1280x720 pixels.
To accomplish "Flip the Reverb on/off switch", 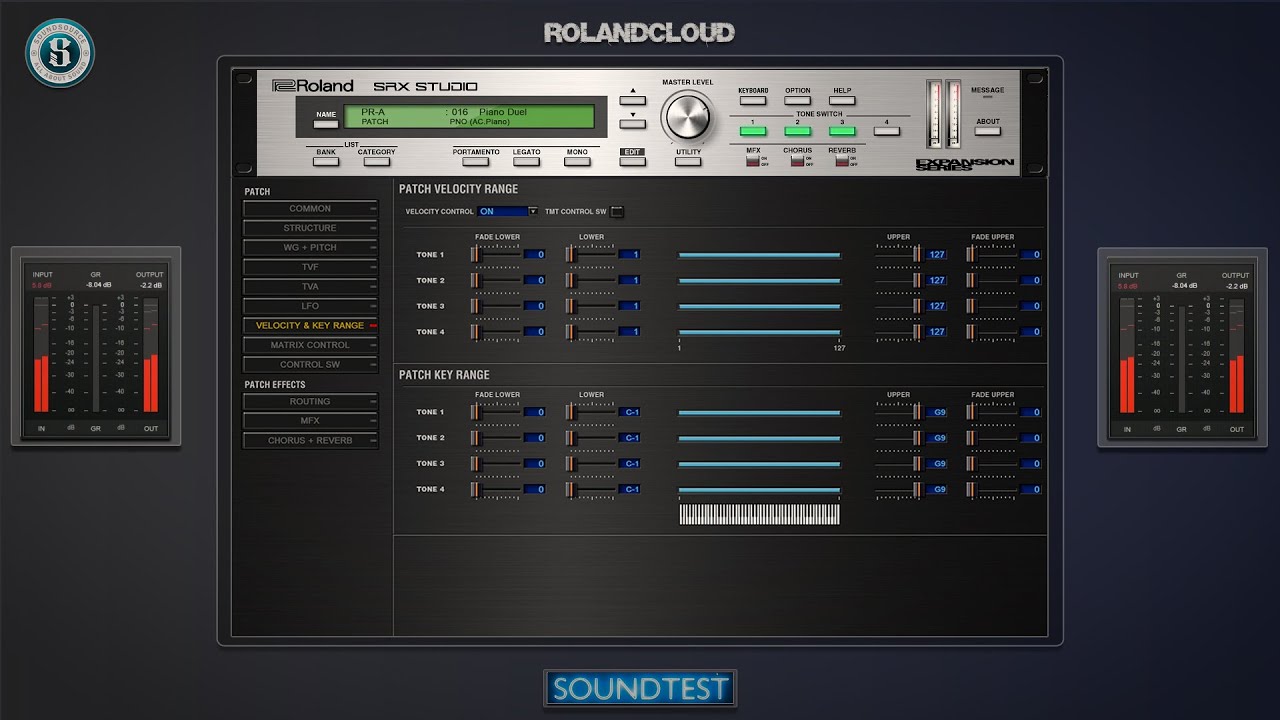I will pyautogui.click(x=841, y=161).
